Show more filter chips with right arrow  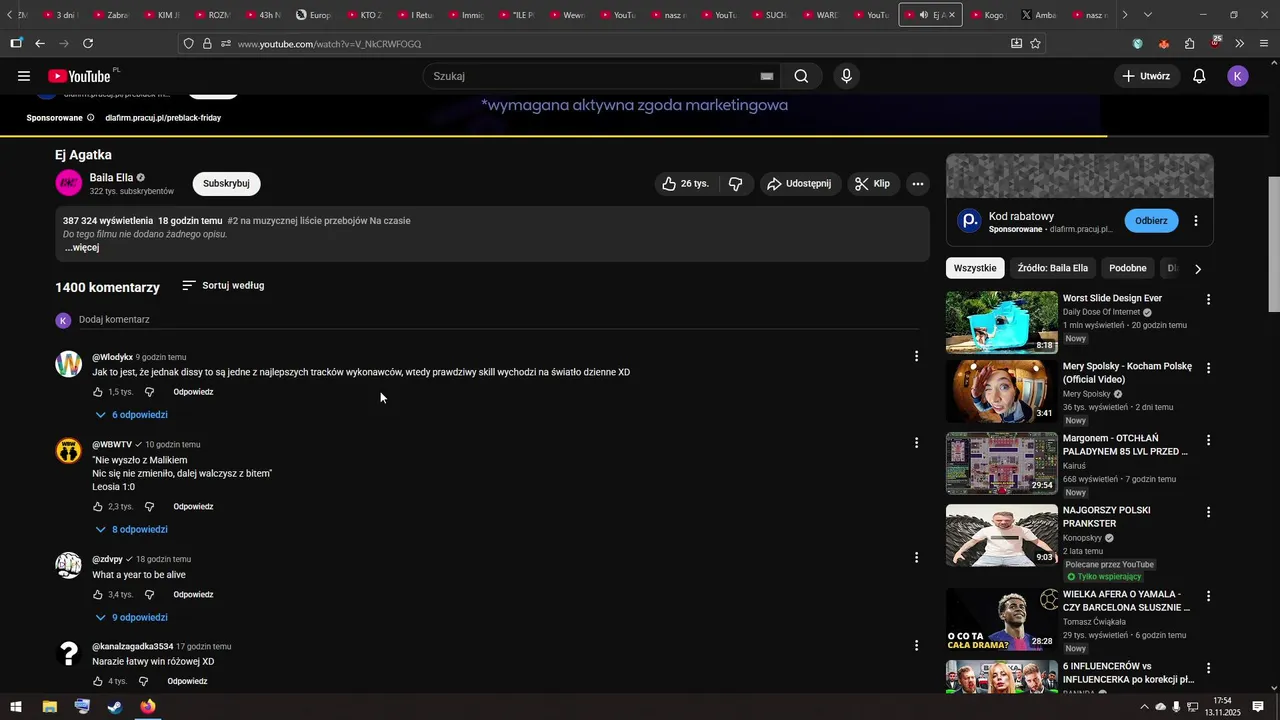(1198, 268)
